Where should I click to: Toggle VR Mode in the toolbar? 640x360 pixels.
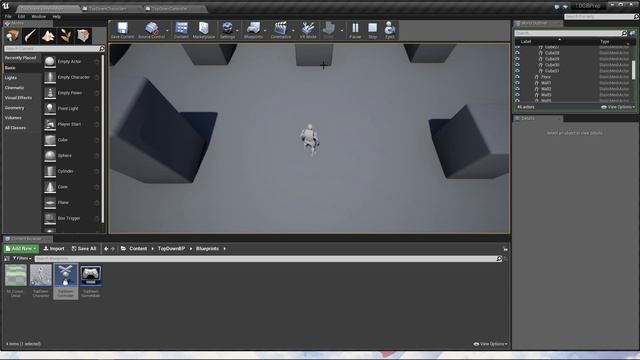point(308,31)
